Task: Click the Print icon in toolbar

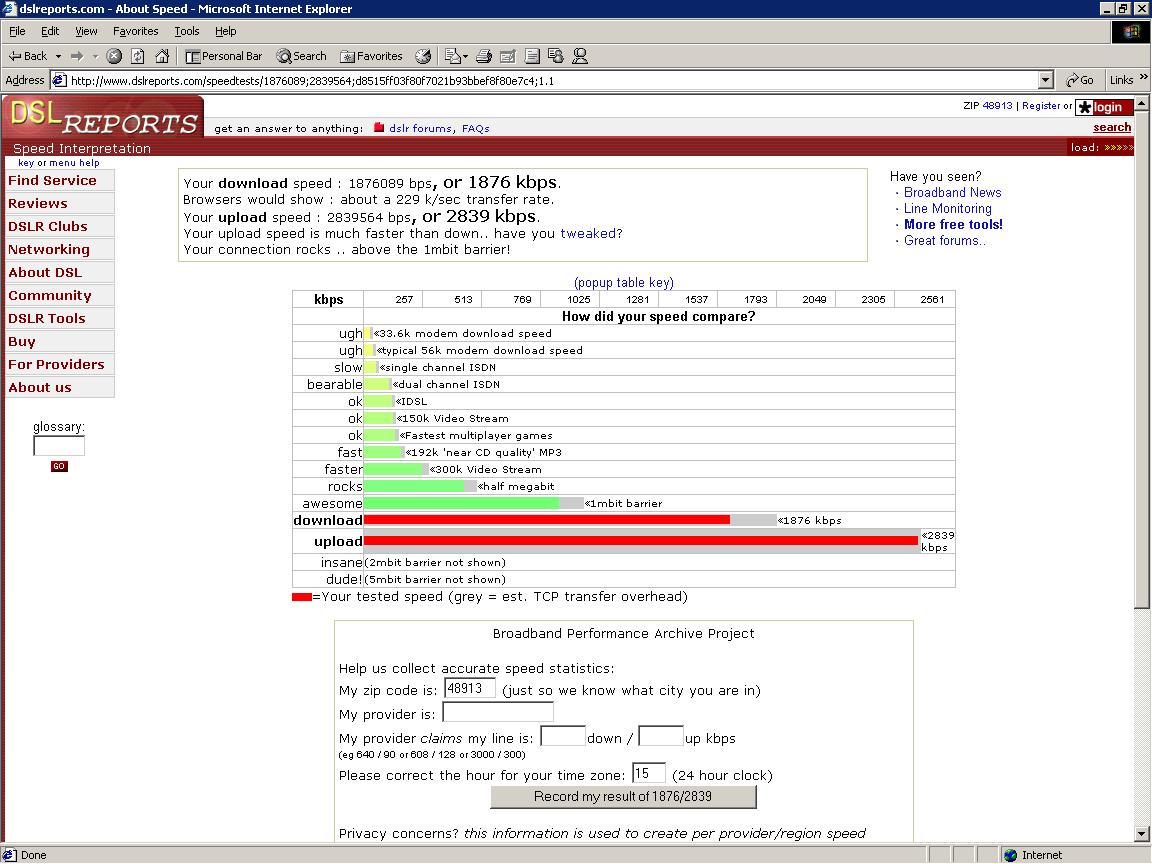Action: click(484, 57)
